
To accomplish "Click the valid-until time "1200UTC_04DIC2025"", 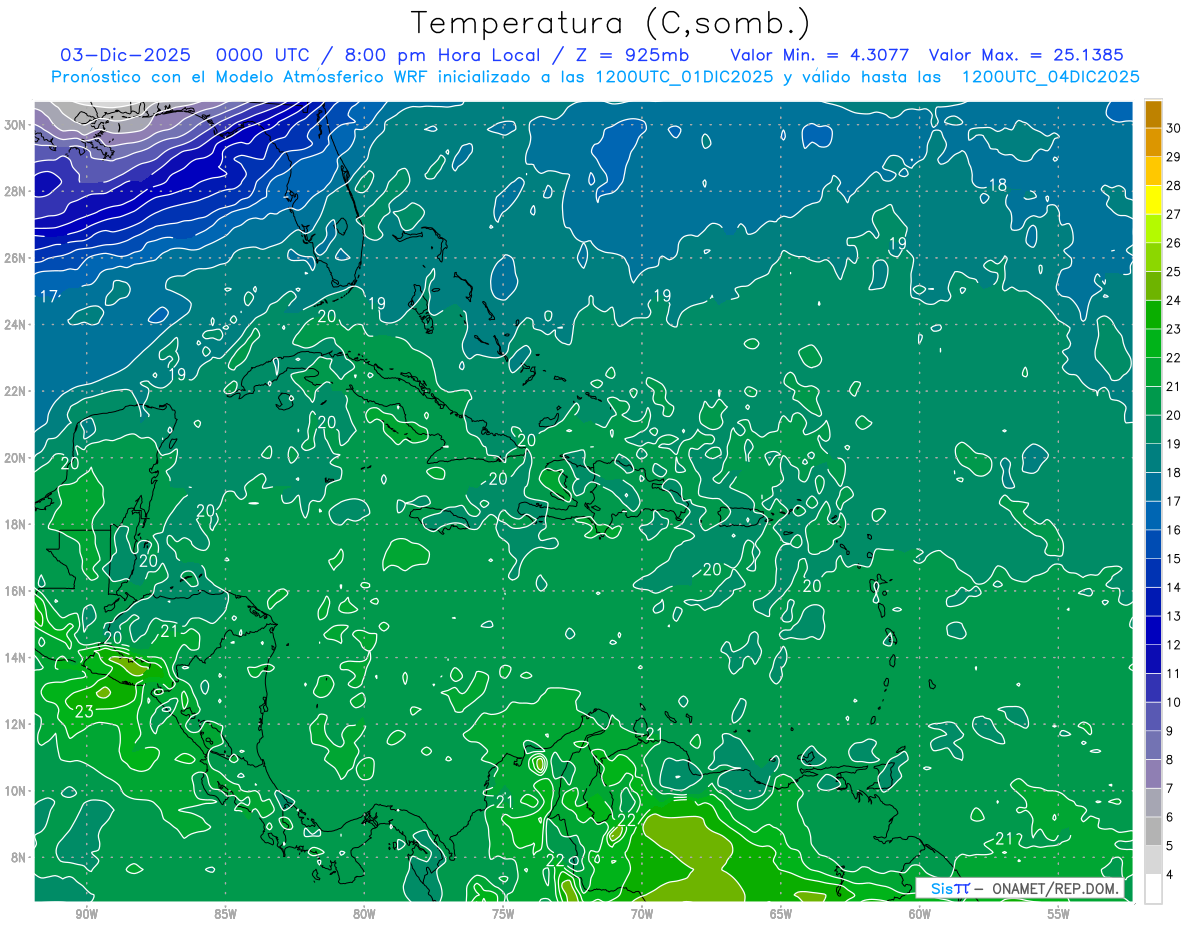I will tap(1050, 77).
